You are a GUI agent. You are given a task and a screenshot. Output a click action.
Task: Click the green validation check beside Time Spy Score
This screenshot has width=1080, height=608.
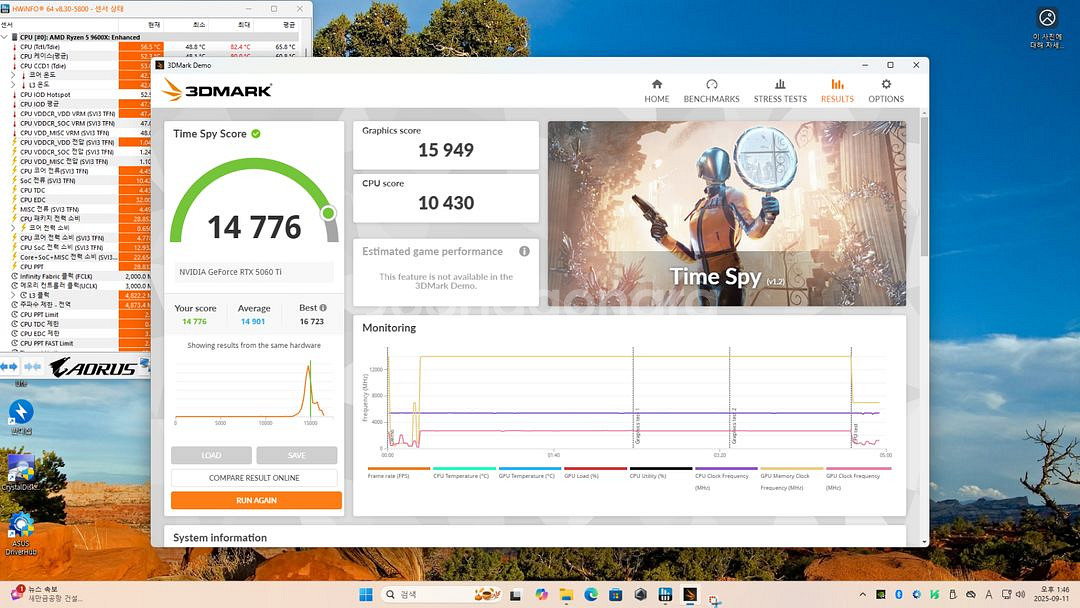click(256, 134)
